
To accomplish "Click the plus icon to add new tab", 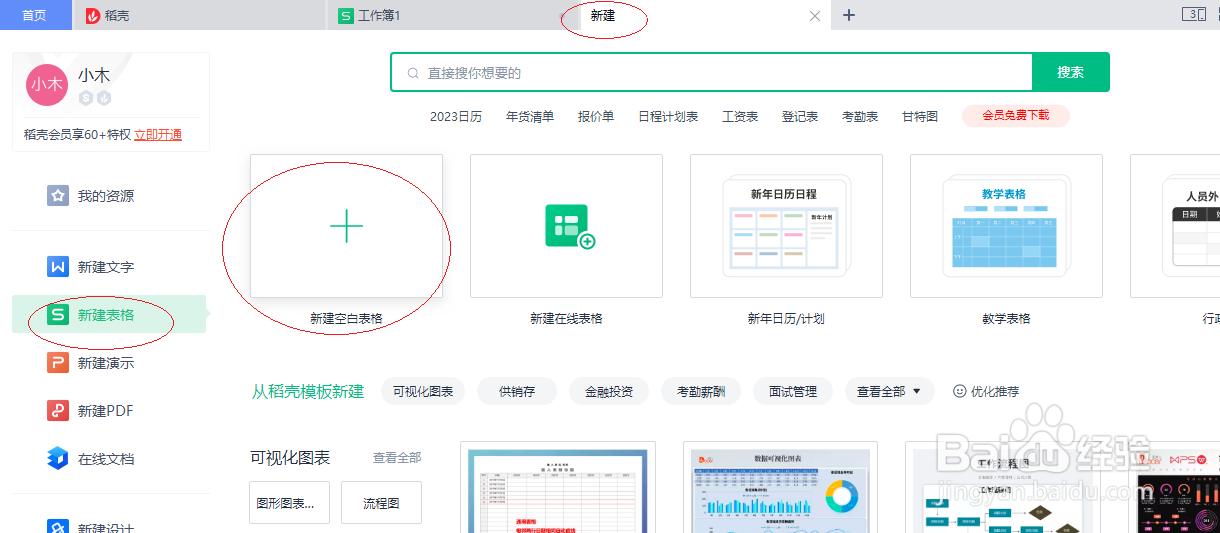I will tap(849, 15).
